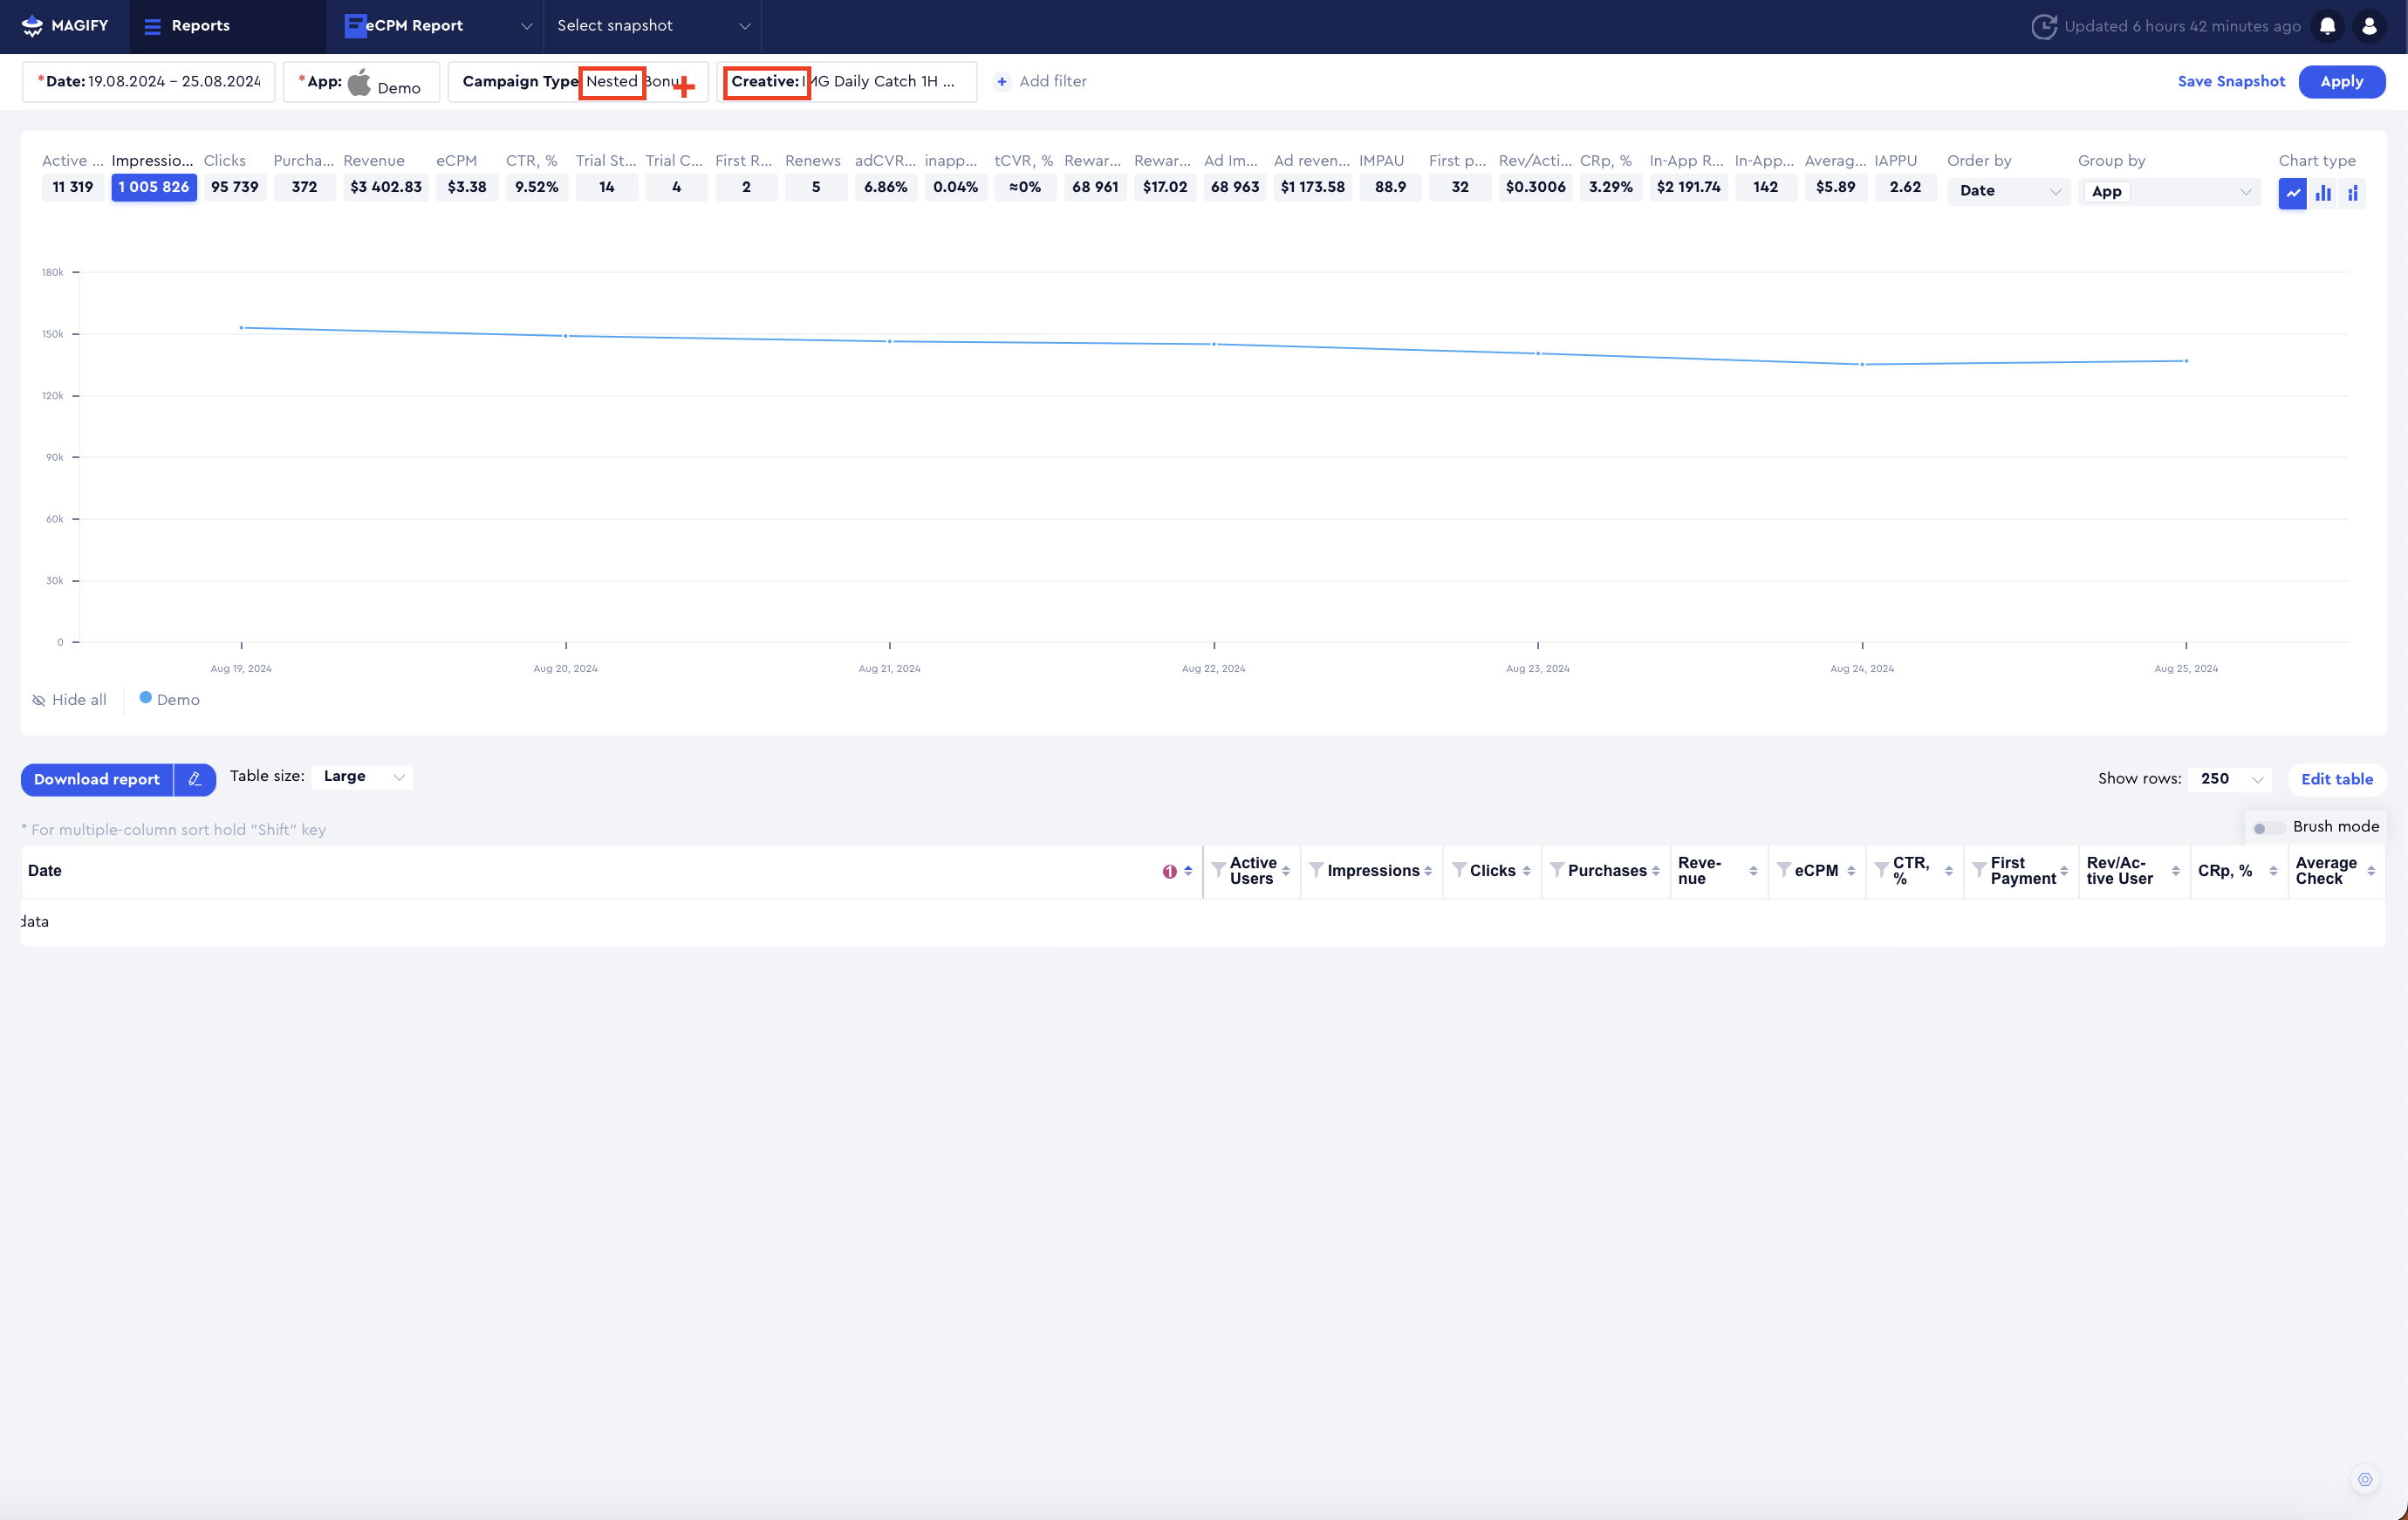Click Save Snapshot link
Screen dimensions: 2408x1520
click(2230, 81)
